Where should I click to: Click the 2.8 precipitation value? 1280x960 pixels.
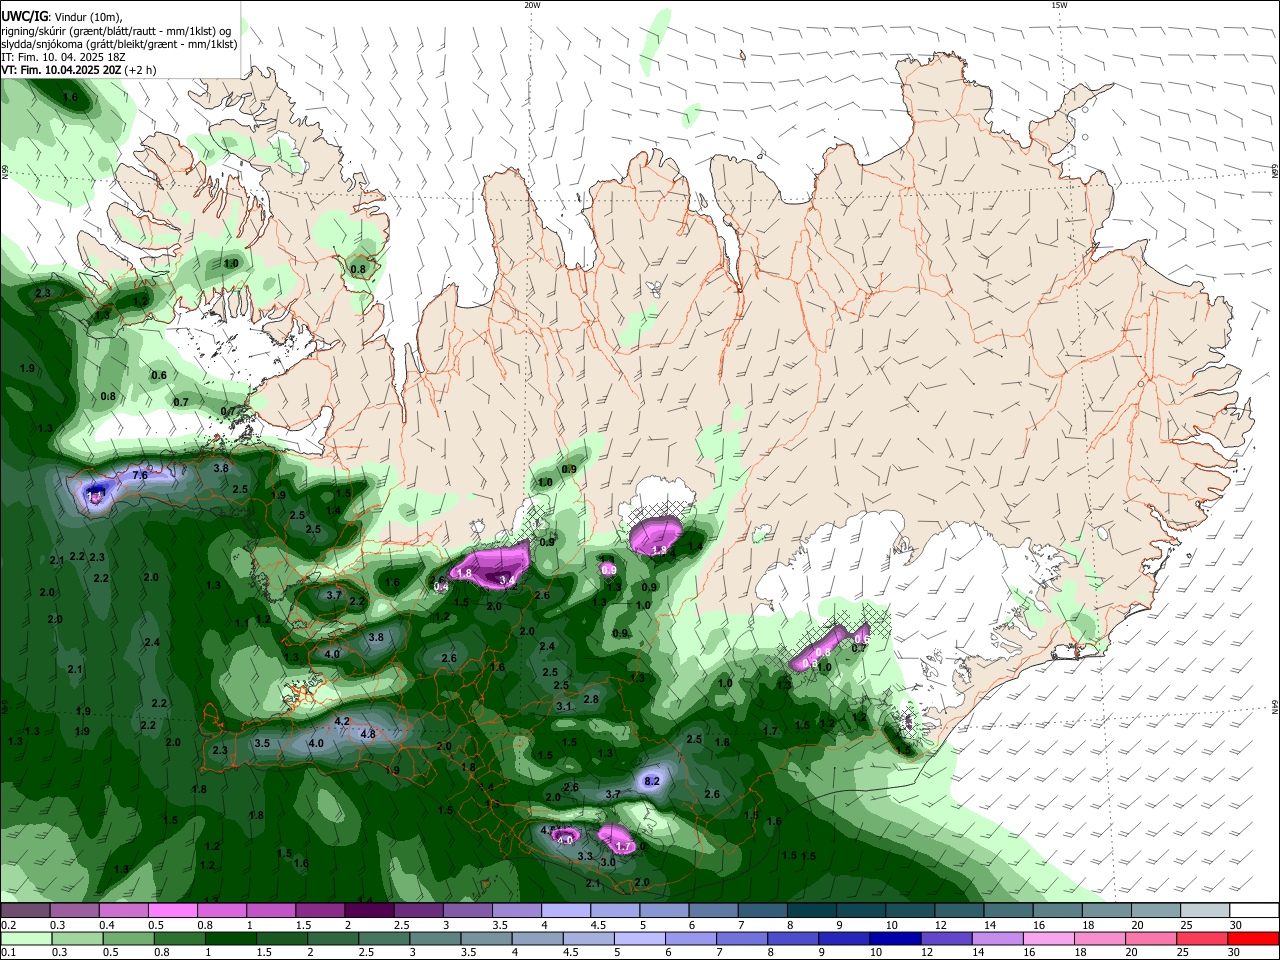pos(591,699)
